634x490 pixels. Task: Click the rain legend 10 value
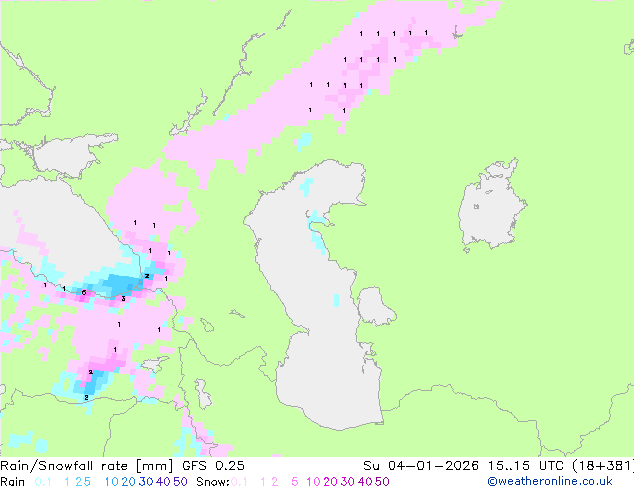pos(111,482)
